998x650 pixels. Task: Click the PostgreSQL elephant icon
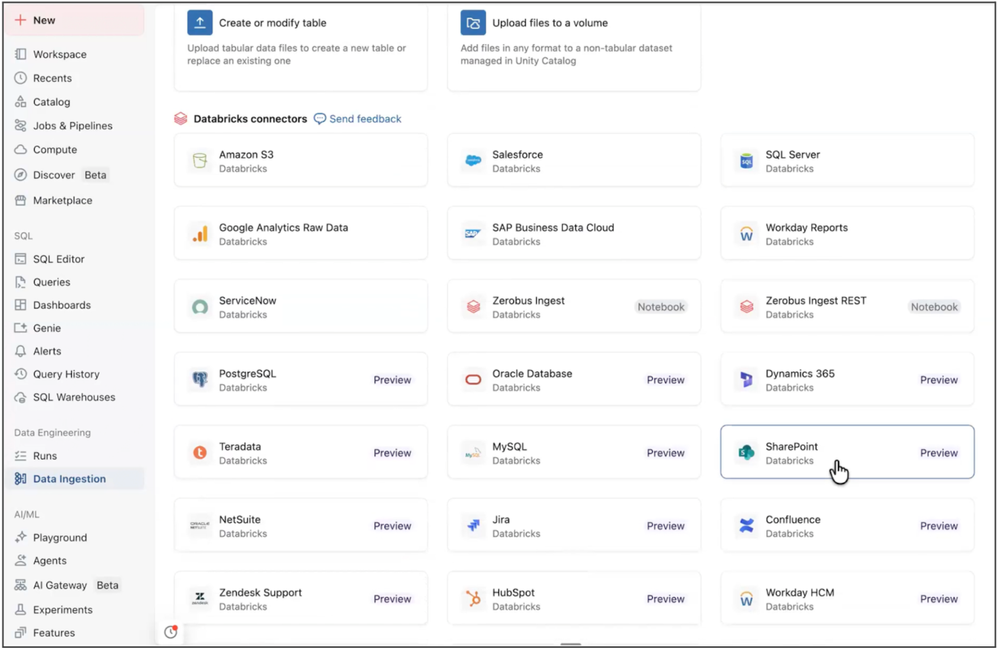[200, 380]
